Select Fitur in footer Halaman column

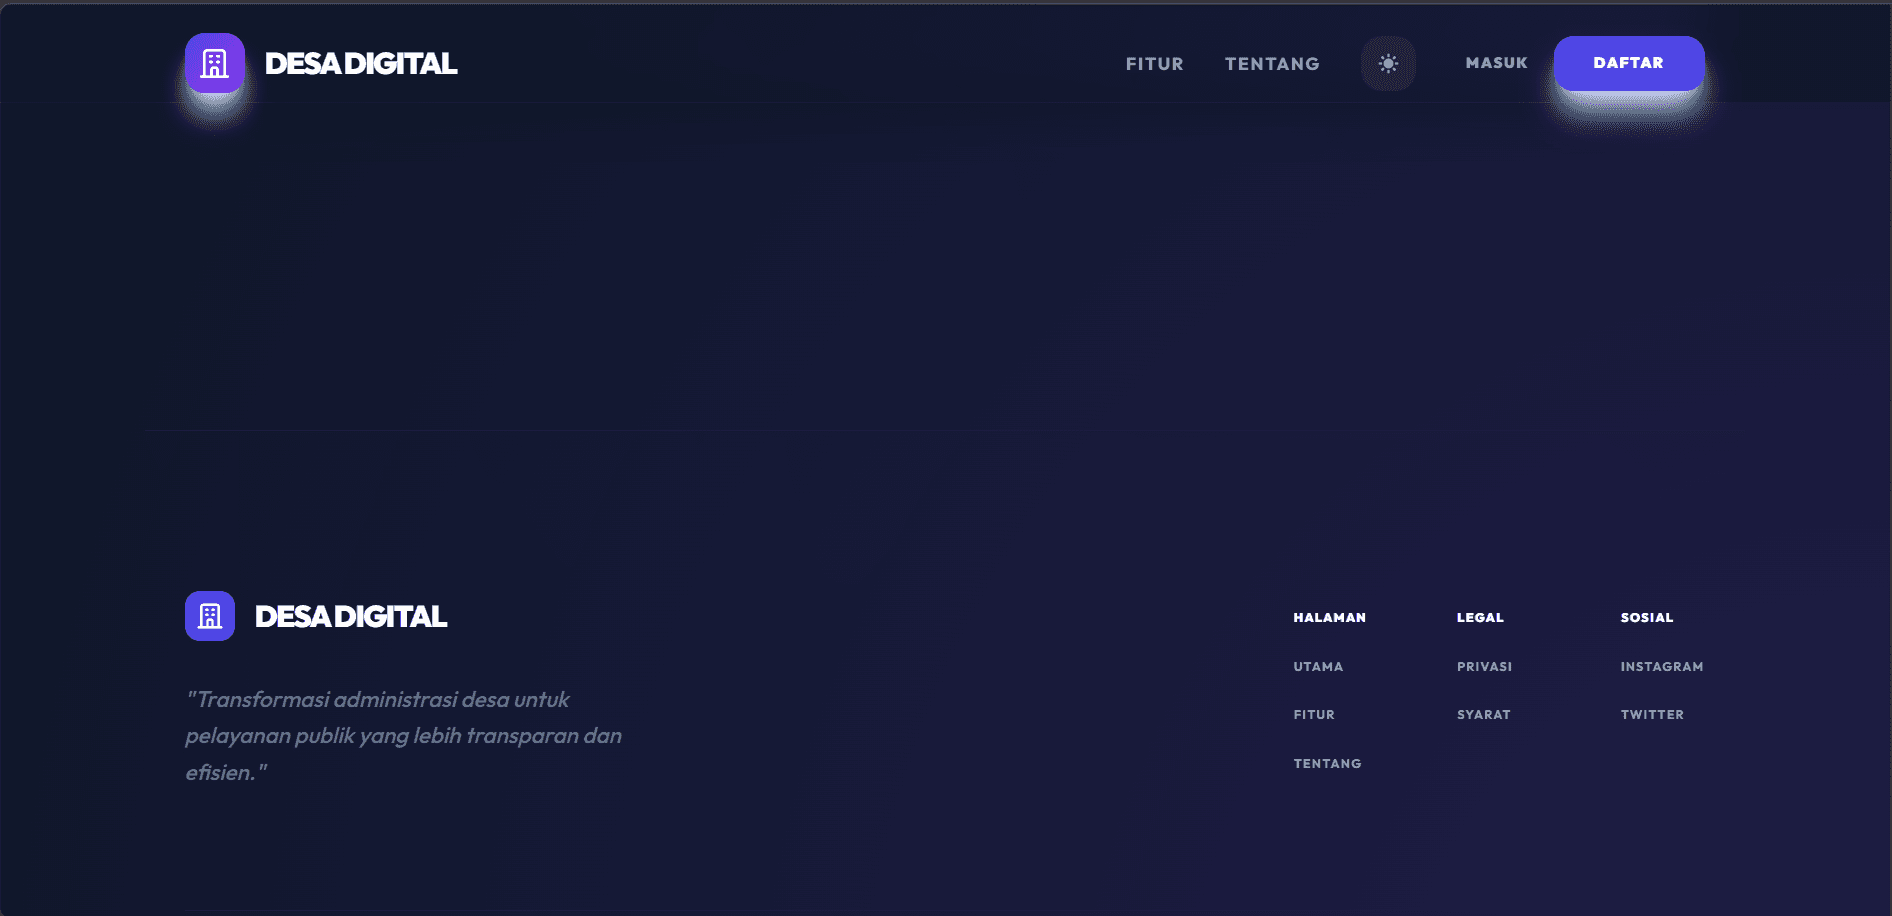click(1314, 715)
